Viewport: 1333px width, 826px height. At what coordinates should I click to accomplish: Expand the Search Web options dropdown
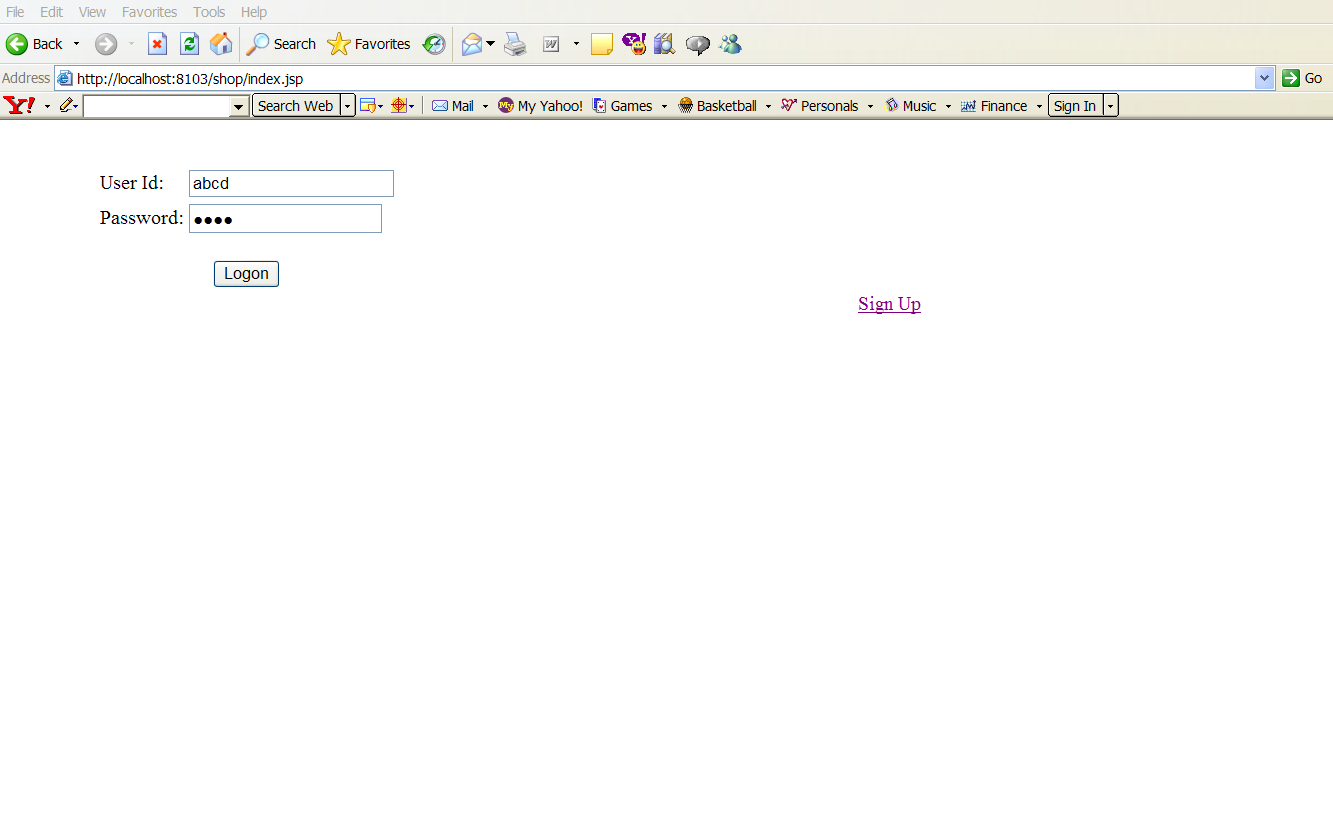(347, 106)
